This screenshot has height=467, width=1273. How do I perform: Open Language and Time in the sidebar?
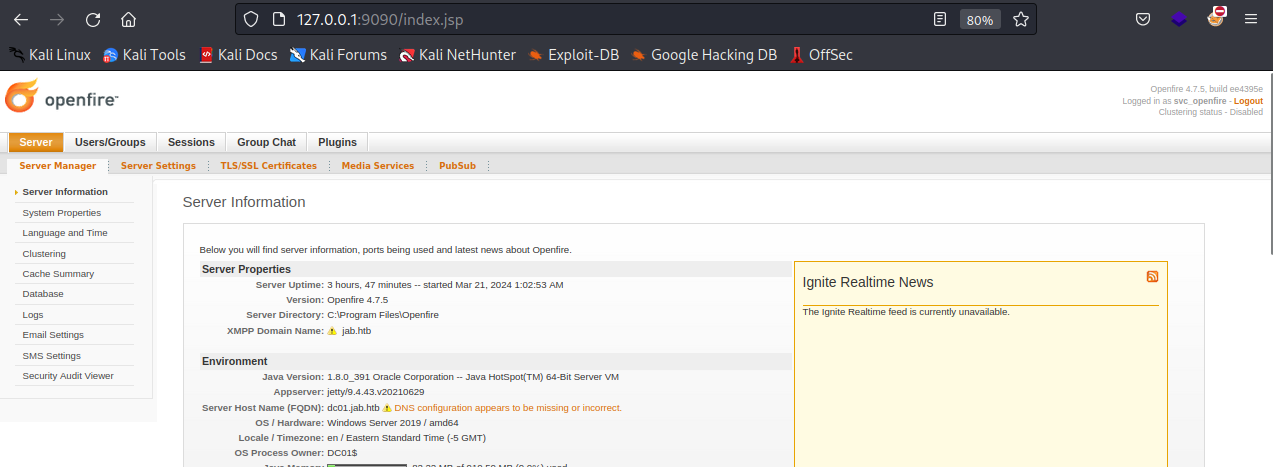pyautogui.click(x=65, y=233)
